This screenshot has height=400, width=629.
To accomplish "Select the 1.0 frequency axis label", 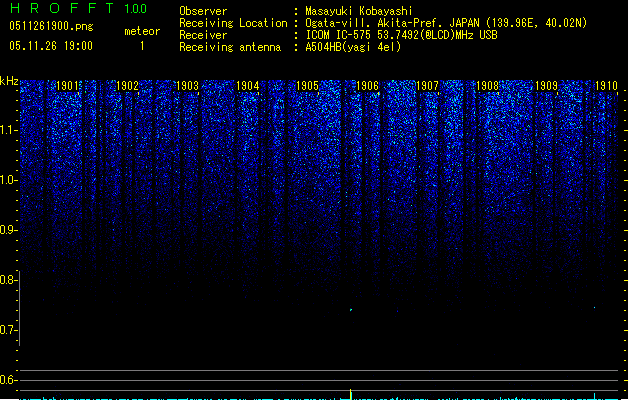I will click(9, 180).
